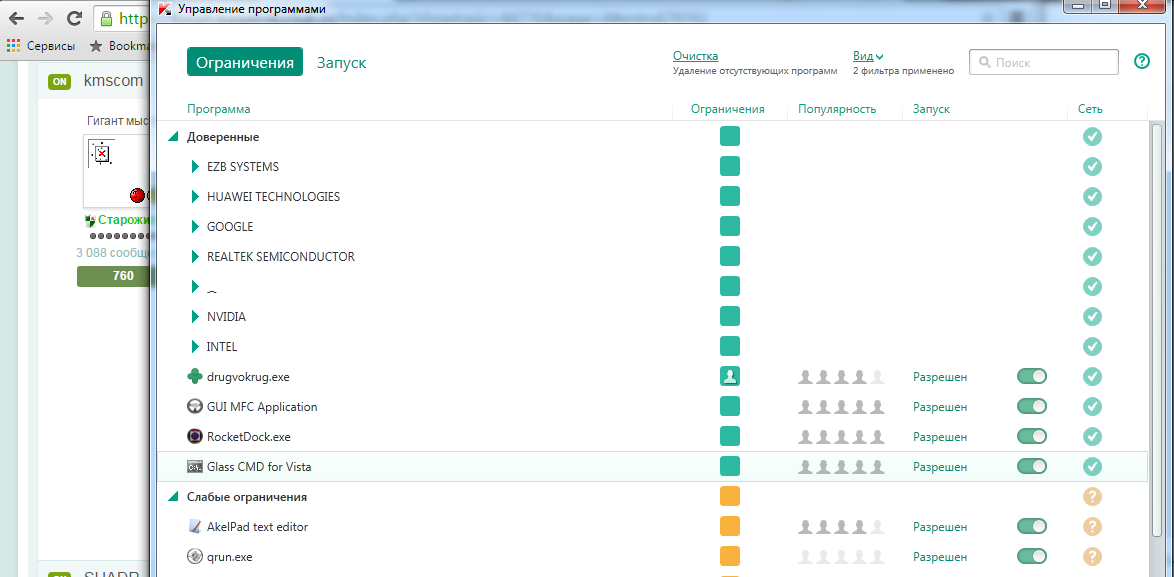Viewport: 1174px width, 577px height.
Task: Switch to the Запуск tab
Action: coord(341,62)
